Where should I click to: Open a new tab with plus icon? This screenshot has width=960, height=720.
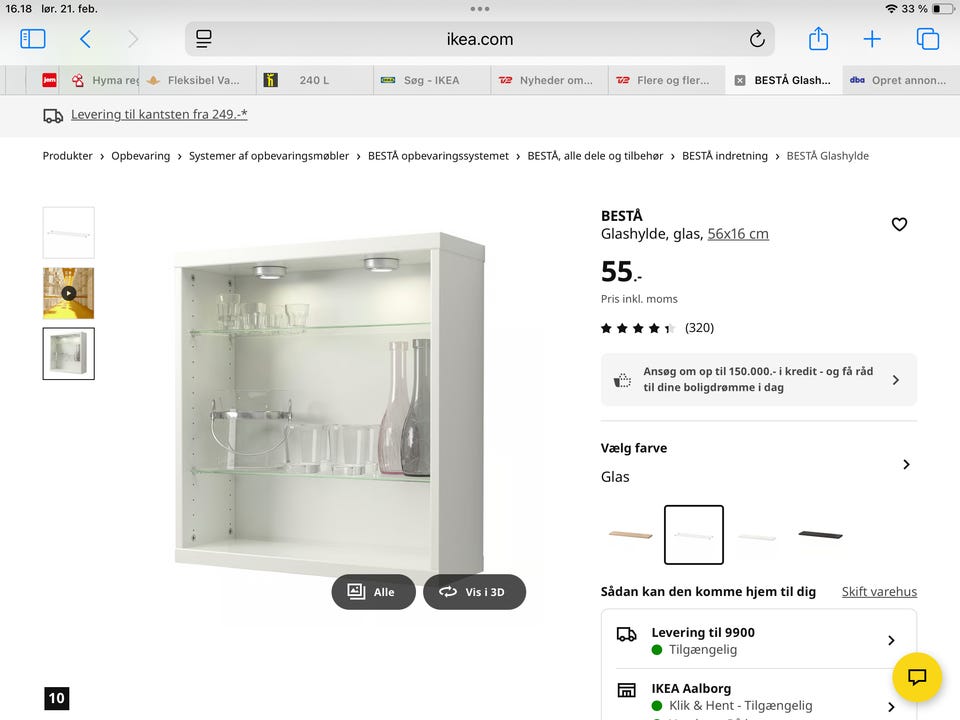(x=872, y=39)
